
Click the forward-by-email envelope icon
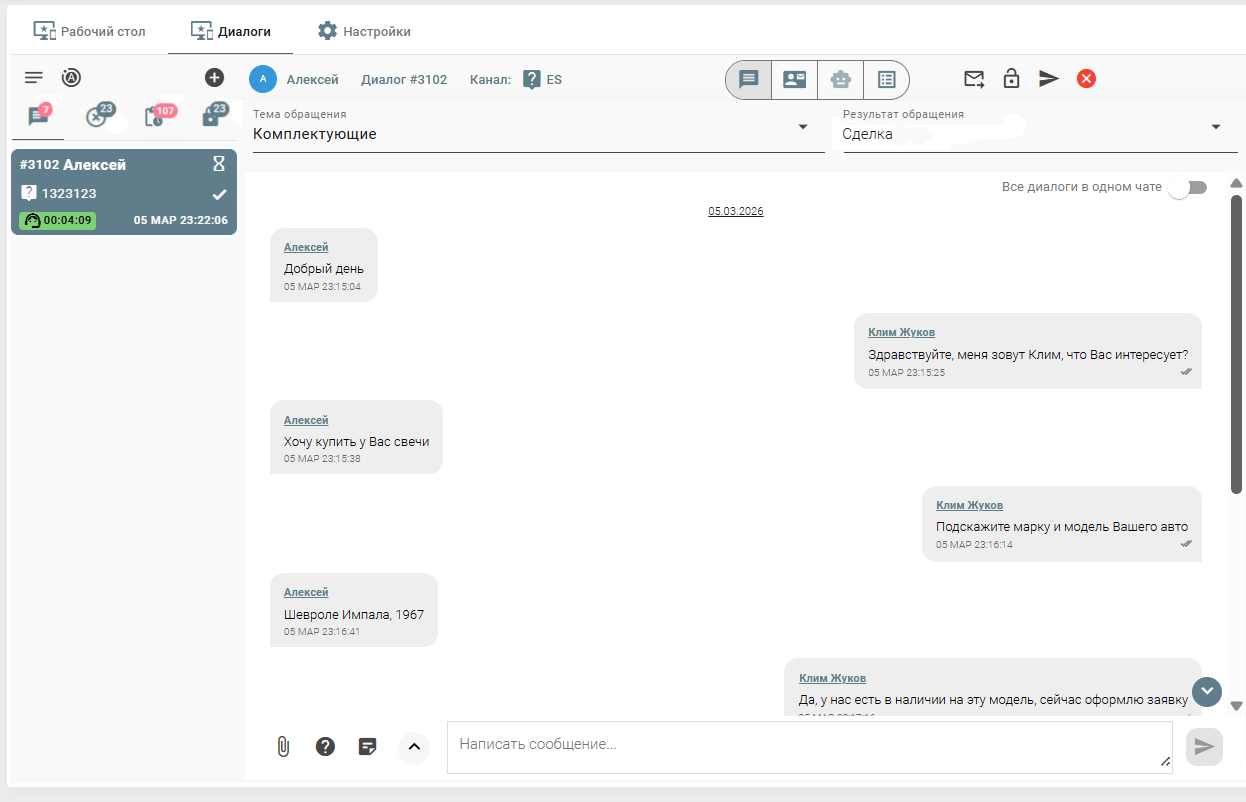(x=973, y=78)
